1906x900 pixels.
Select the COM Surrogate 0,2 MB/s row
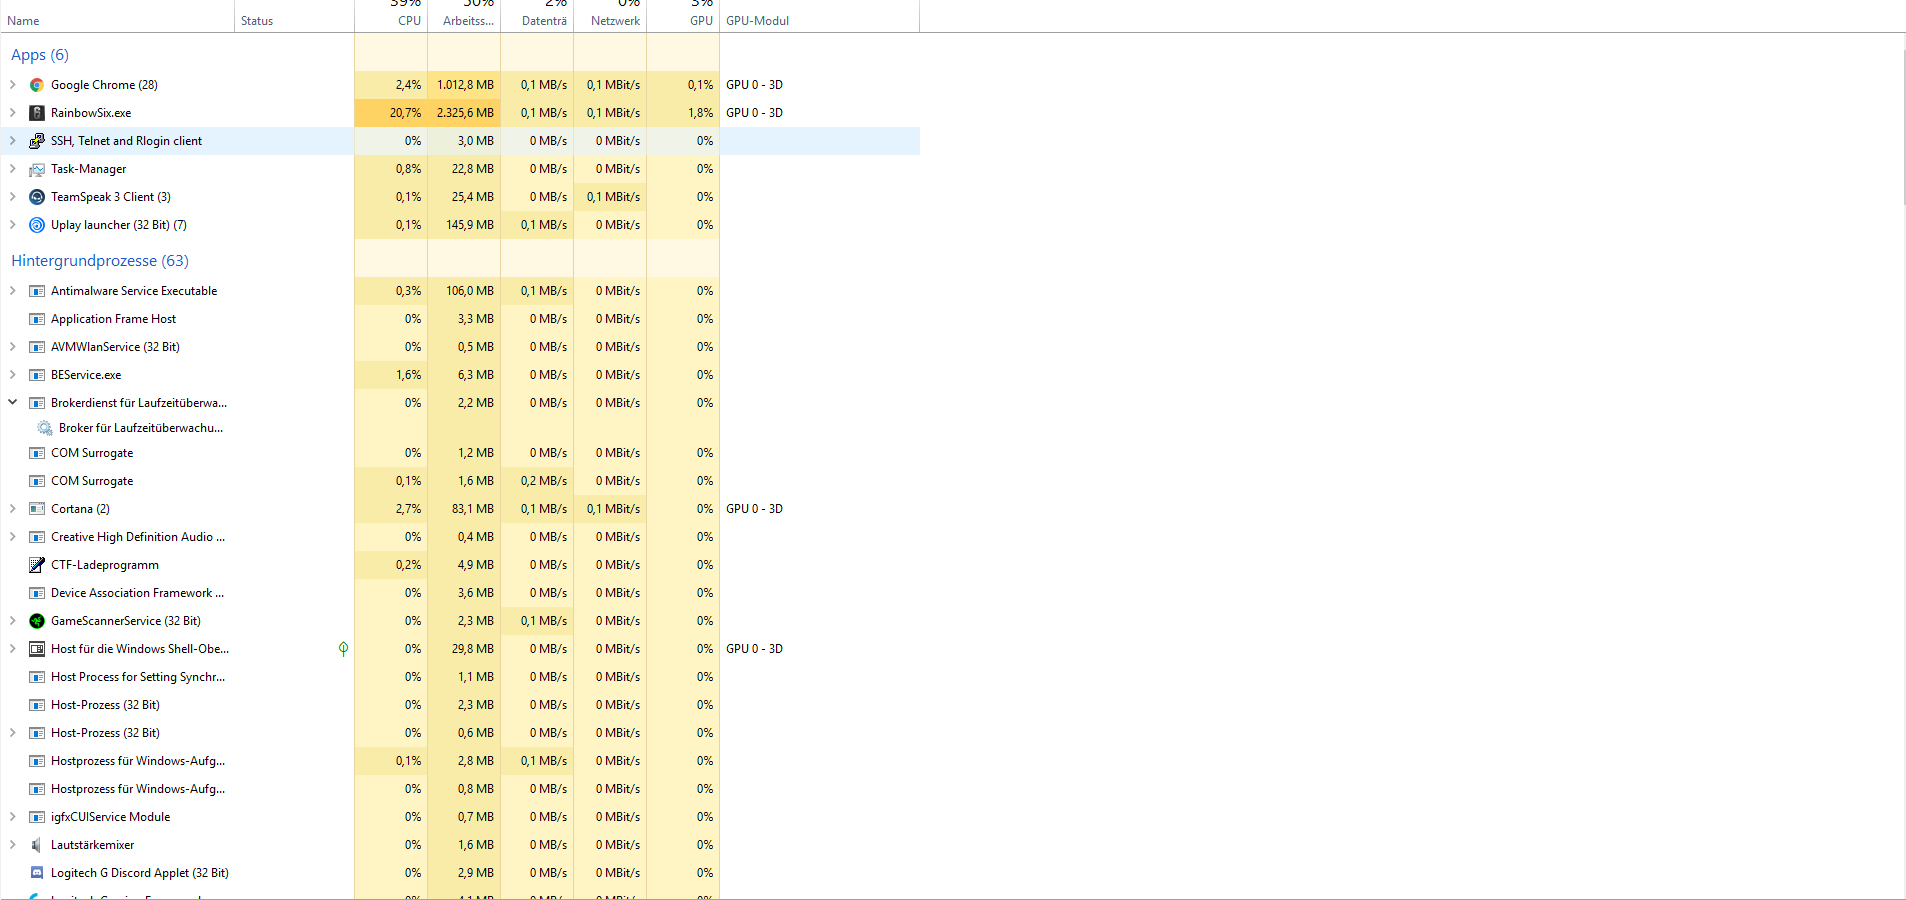(x=460, y=481)
